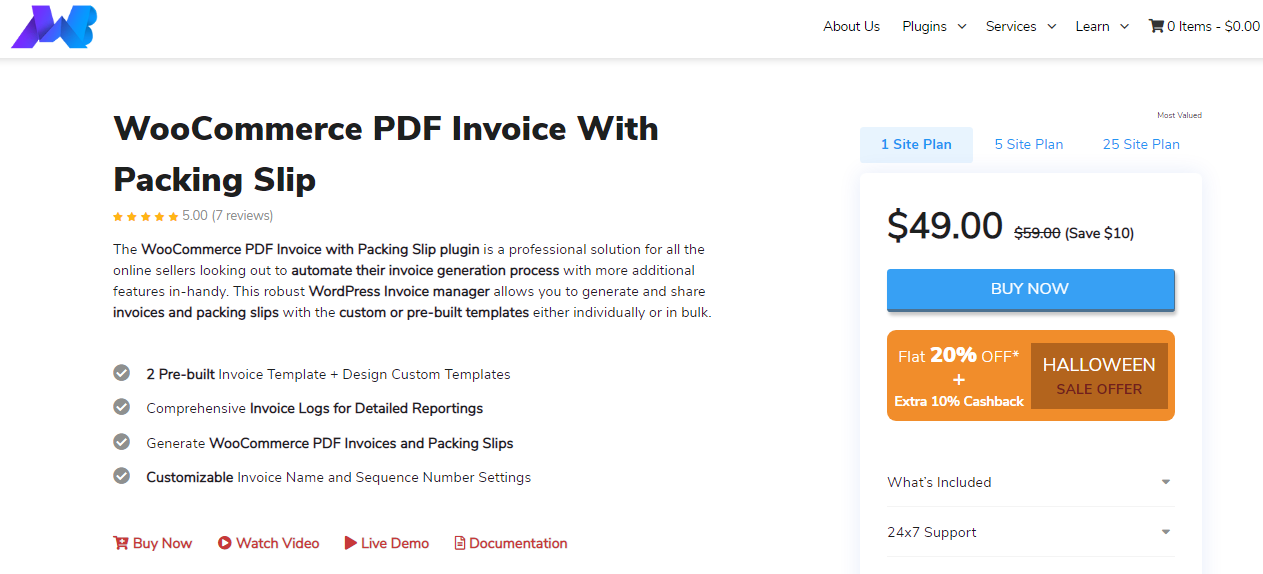This screenshot has height=574, width=1263.
Task: Click the red cart icon beside Buy Now
Action: coord(121,543)
